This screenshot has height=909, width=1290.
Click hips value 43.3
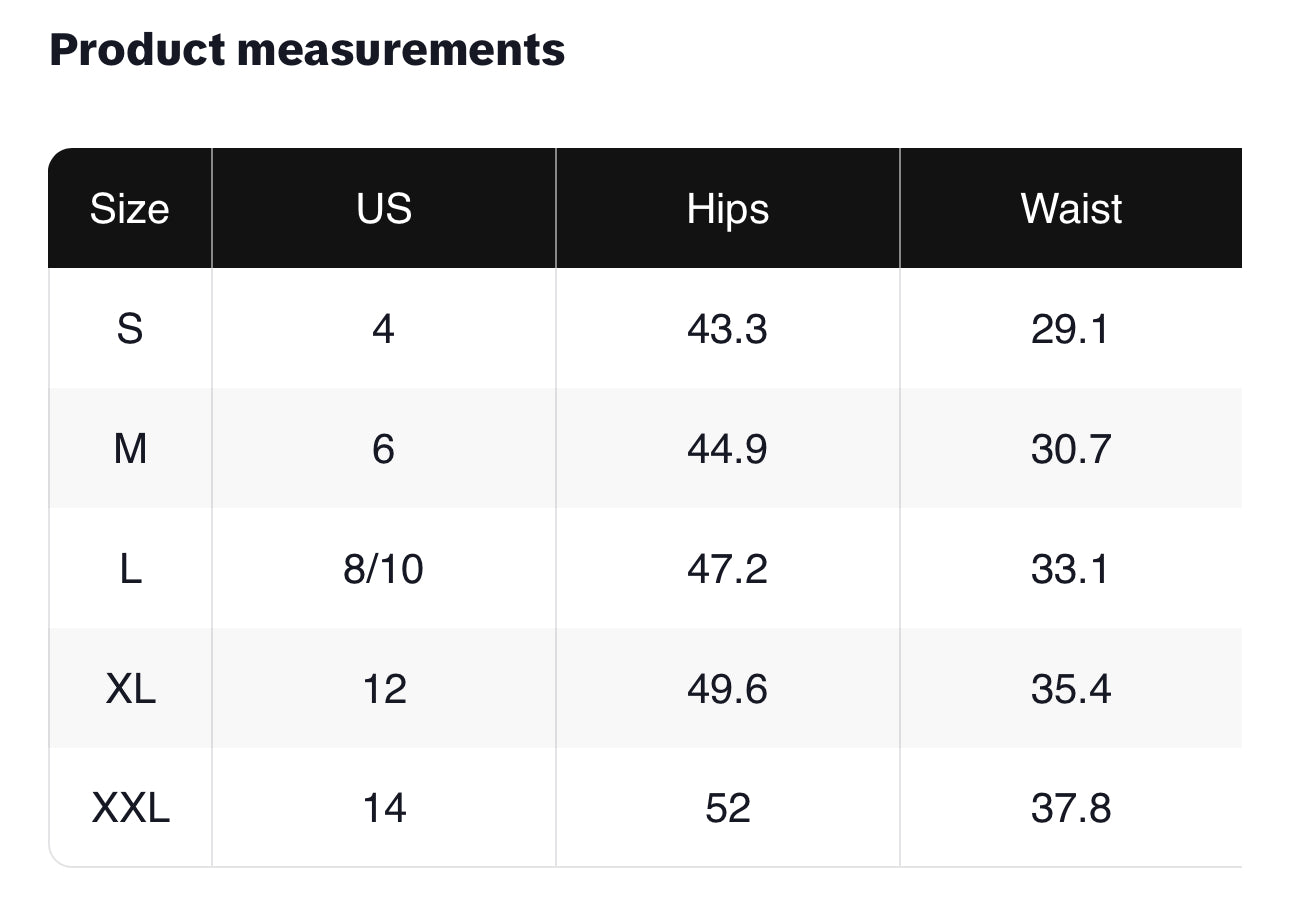(728, 328)
